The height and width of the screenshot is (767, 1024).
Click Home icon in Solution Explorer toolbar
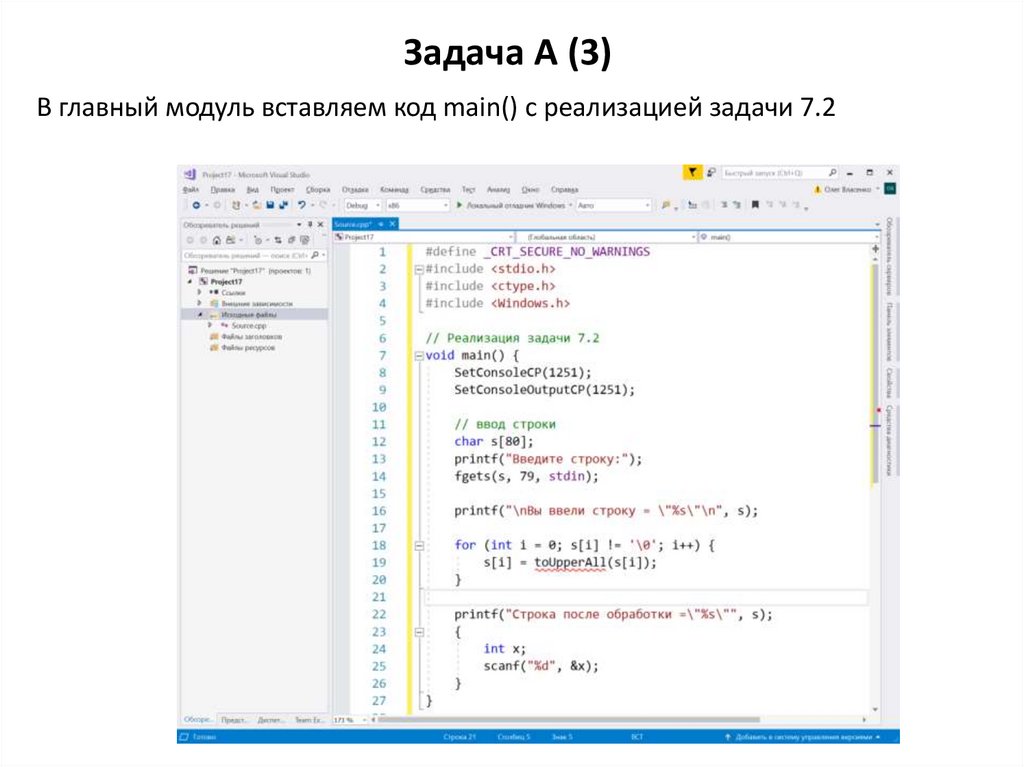[216, 240]
